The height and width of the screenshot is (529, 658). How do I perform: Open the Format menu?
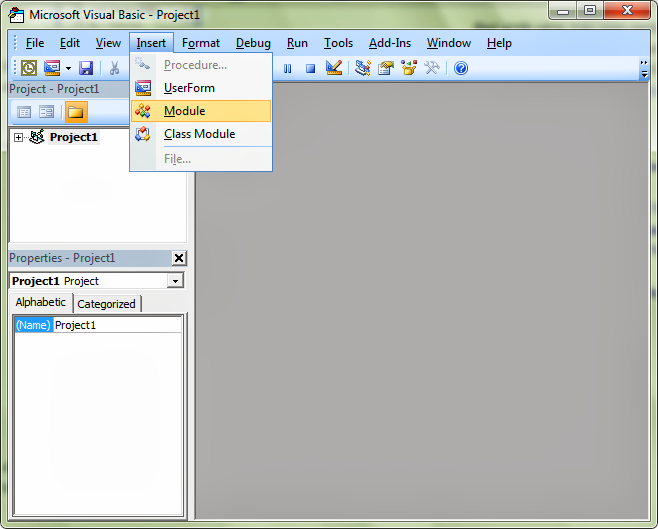(201, 43)
